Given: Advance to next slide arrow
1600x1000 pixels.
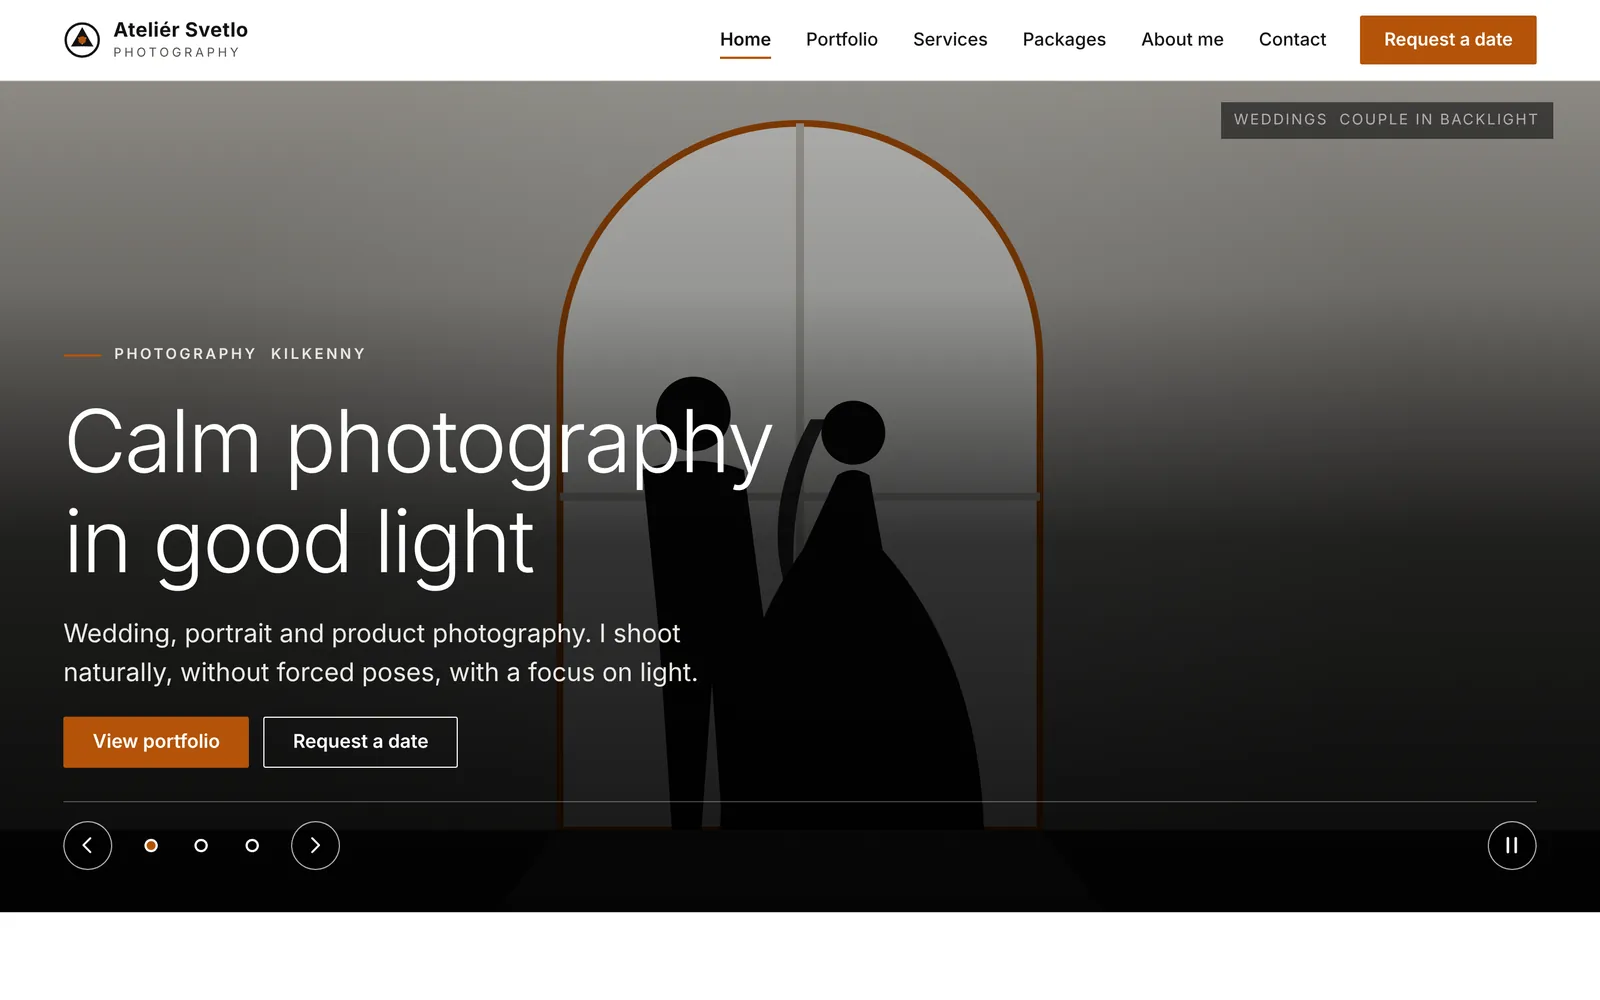Looking at the screenshot, I should click(x=315, y=846).
